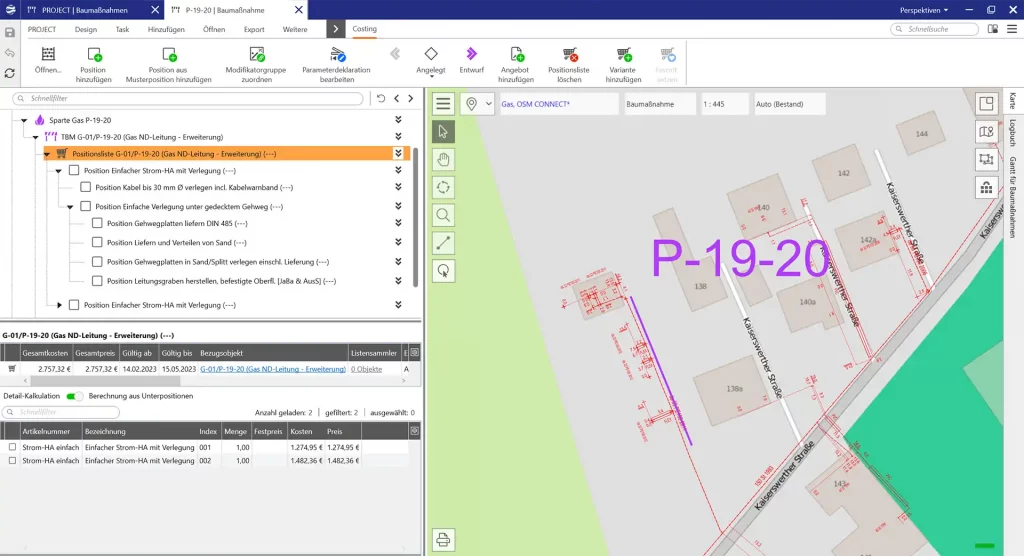Open the Perspektiven dropdown
This screenshot has width=1024, height=556.
tap(924, 9)
